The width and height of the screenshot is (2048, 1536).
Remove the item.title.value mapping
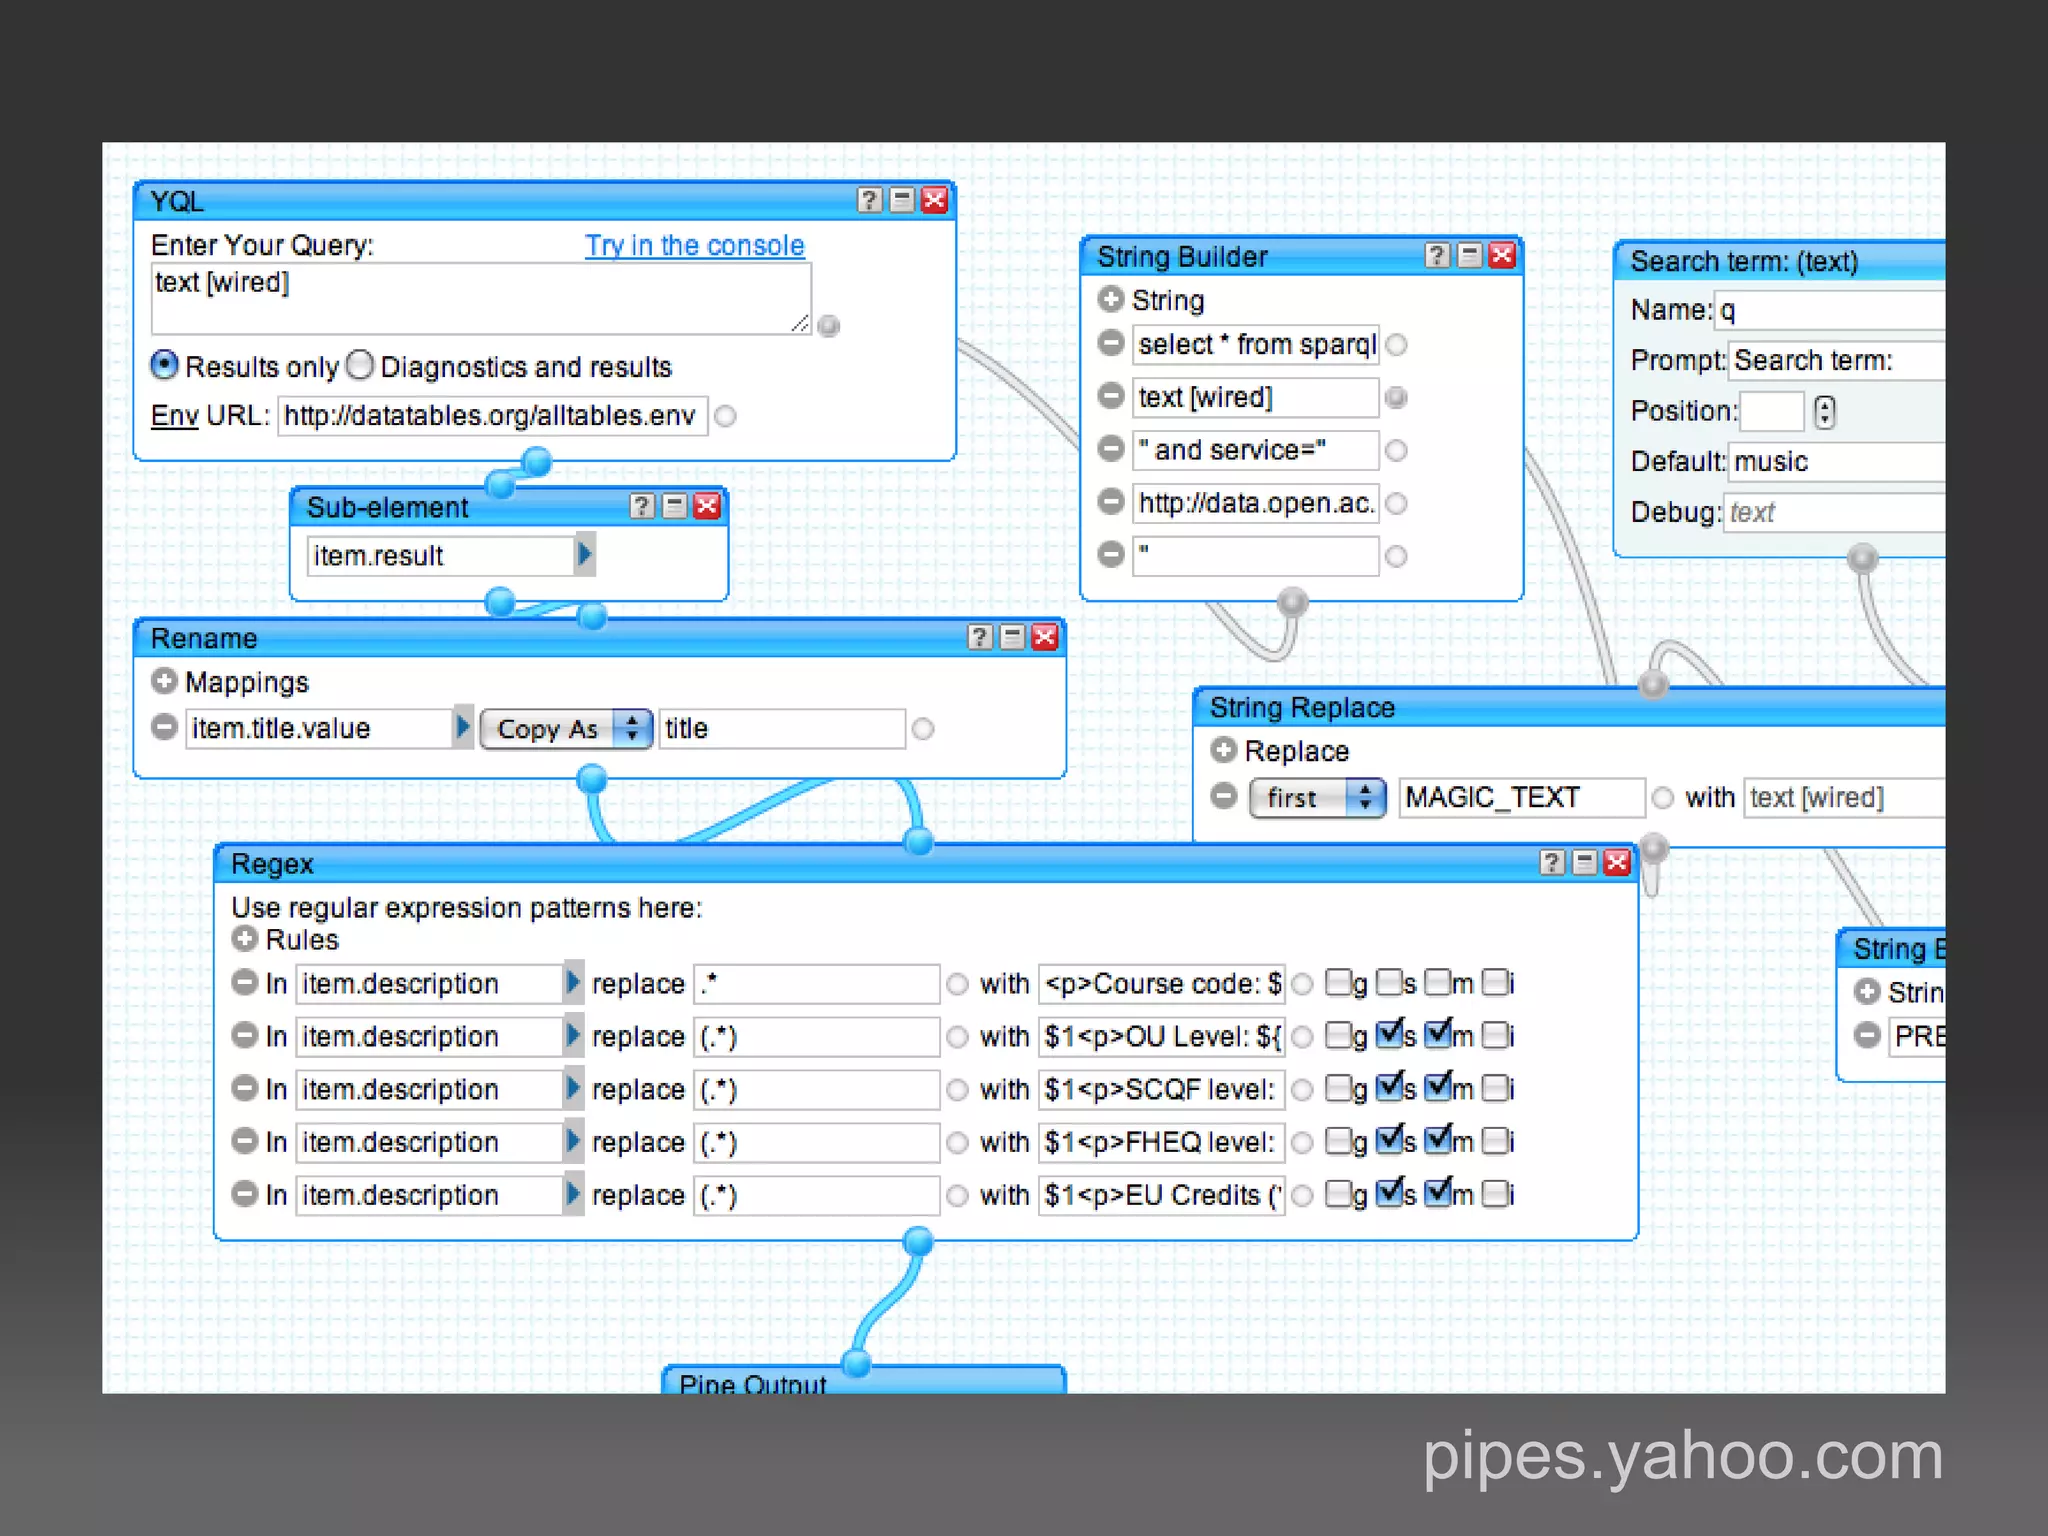point(164,727)
